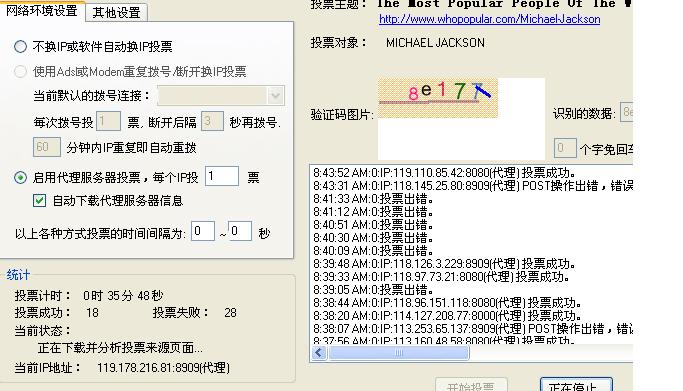Screen dimensions: 683x391
Task: Switch to the 网络环境设置 tab
Action: click(42, 10)
